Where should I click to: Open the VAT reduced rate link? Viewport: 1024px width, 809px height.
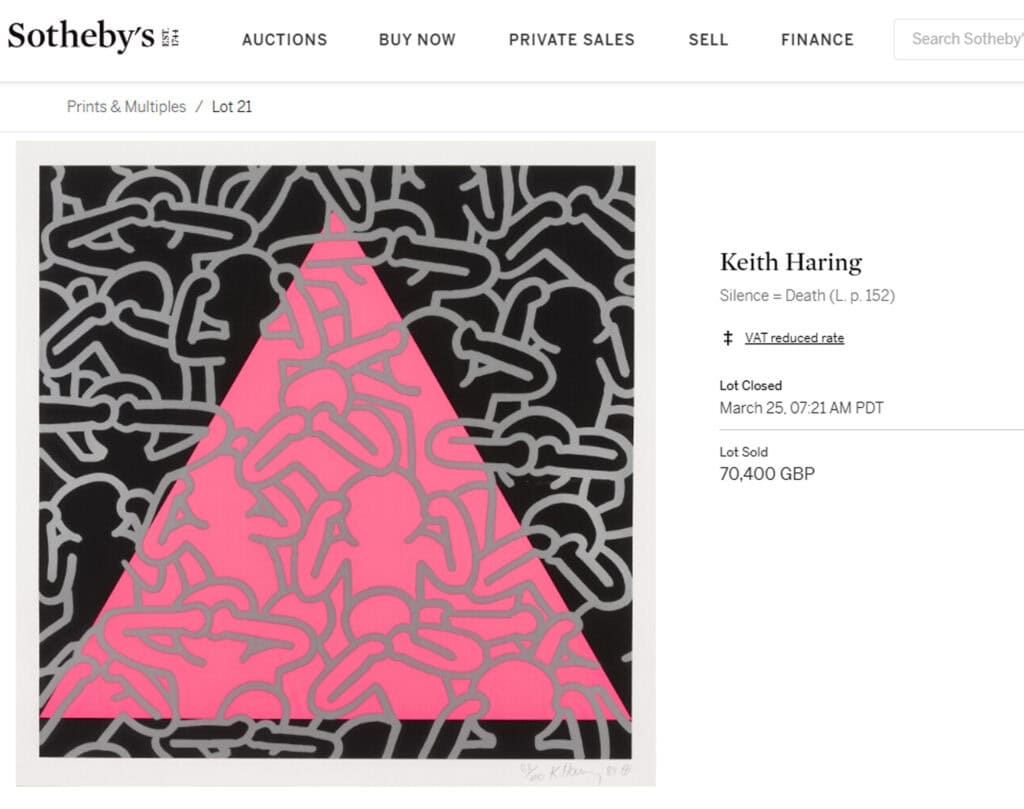(x=794, y=338)
